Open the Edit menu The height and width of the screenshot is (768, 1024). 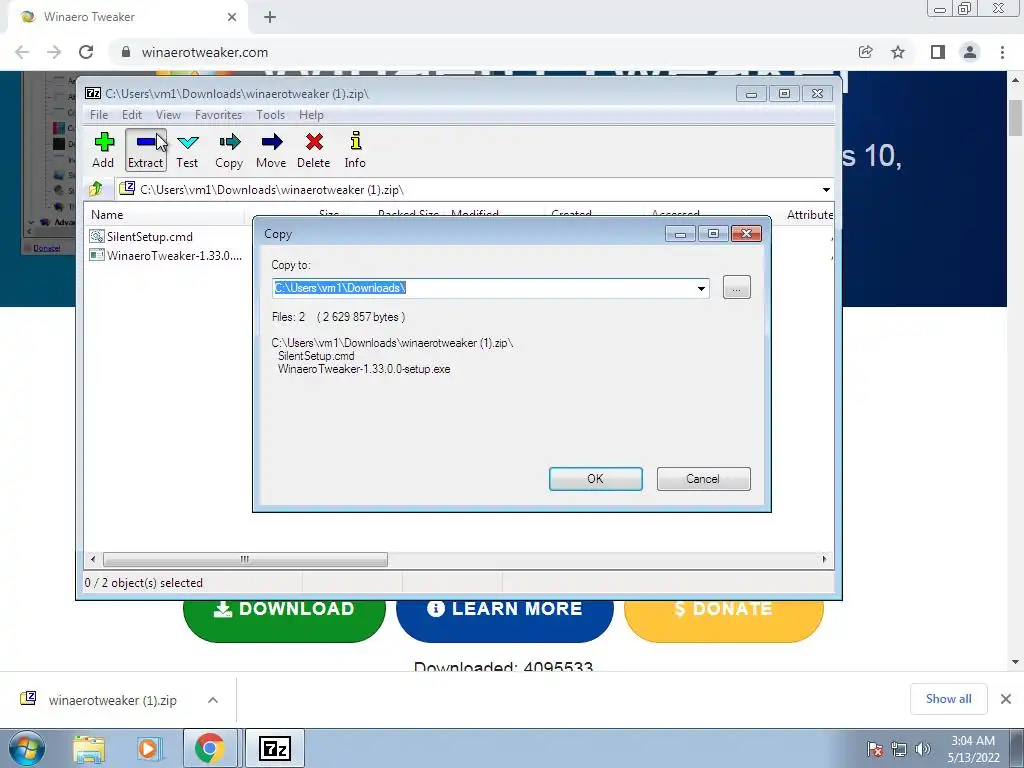[x=132, y=115]
